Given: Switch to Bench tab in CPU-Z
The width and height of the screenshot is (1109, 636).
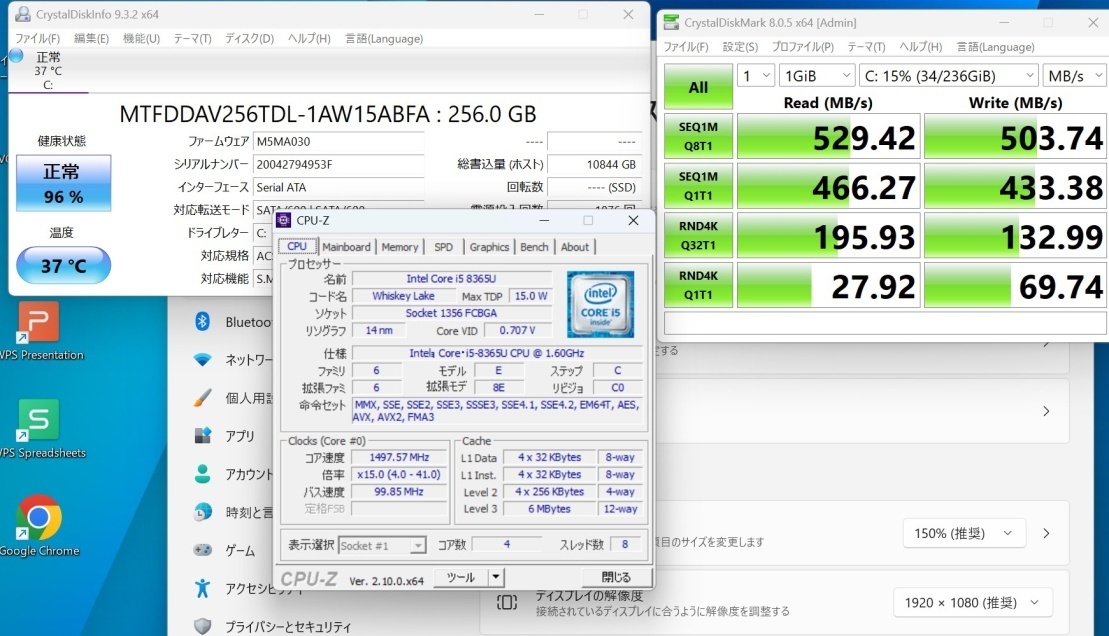Looking at the screenshot, I should 534,247.
